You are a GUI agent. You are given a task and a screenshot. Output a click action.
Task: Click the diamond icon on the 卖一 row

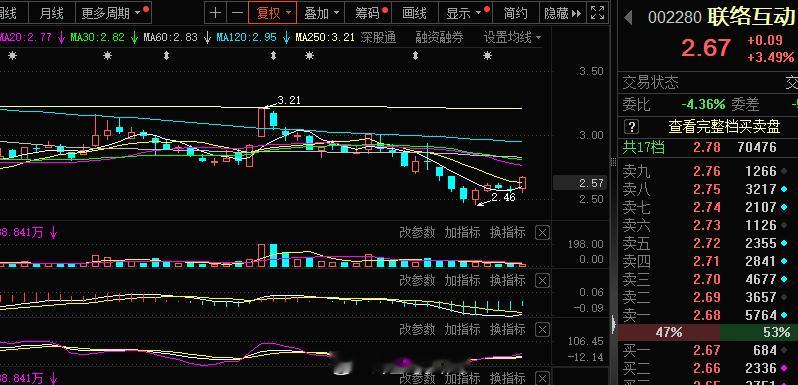pyautogui.click(x=785, y=315)
